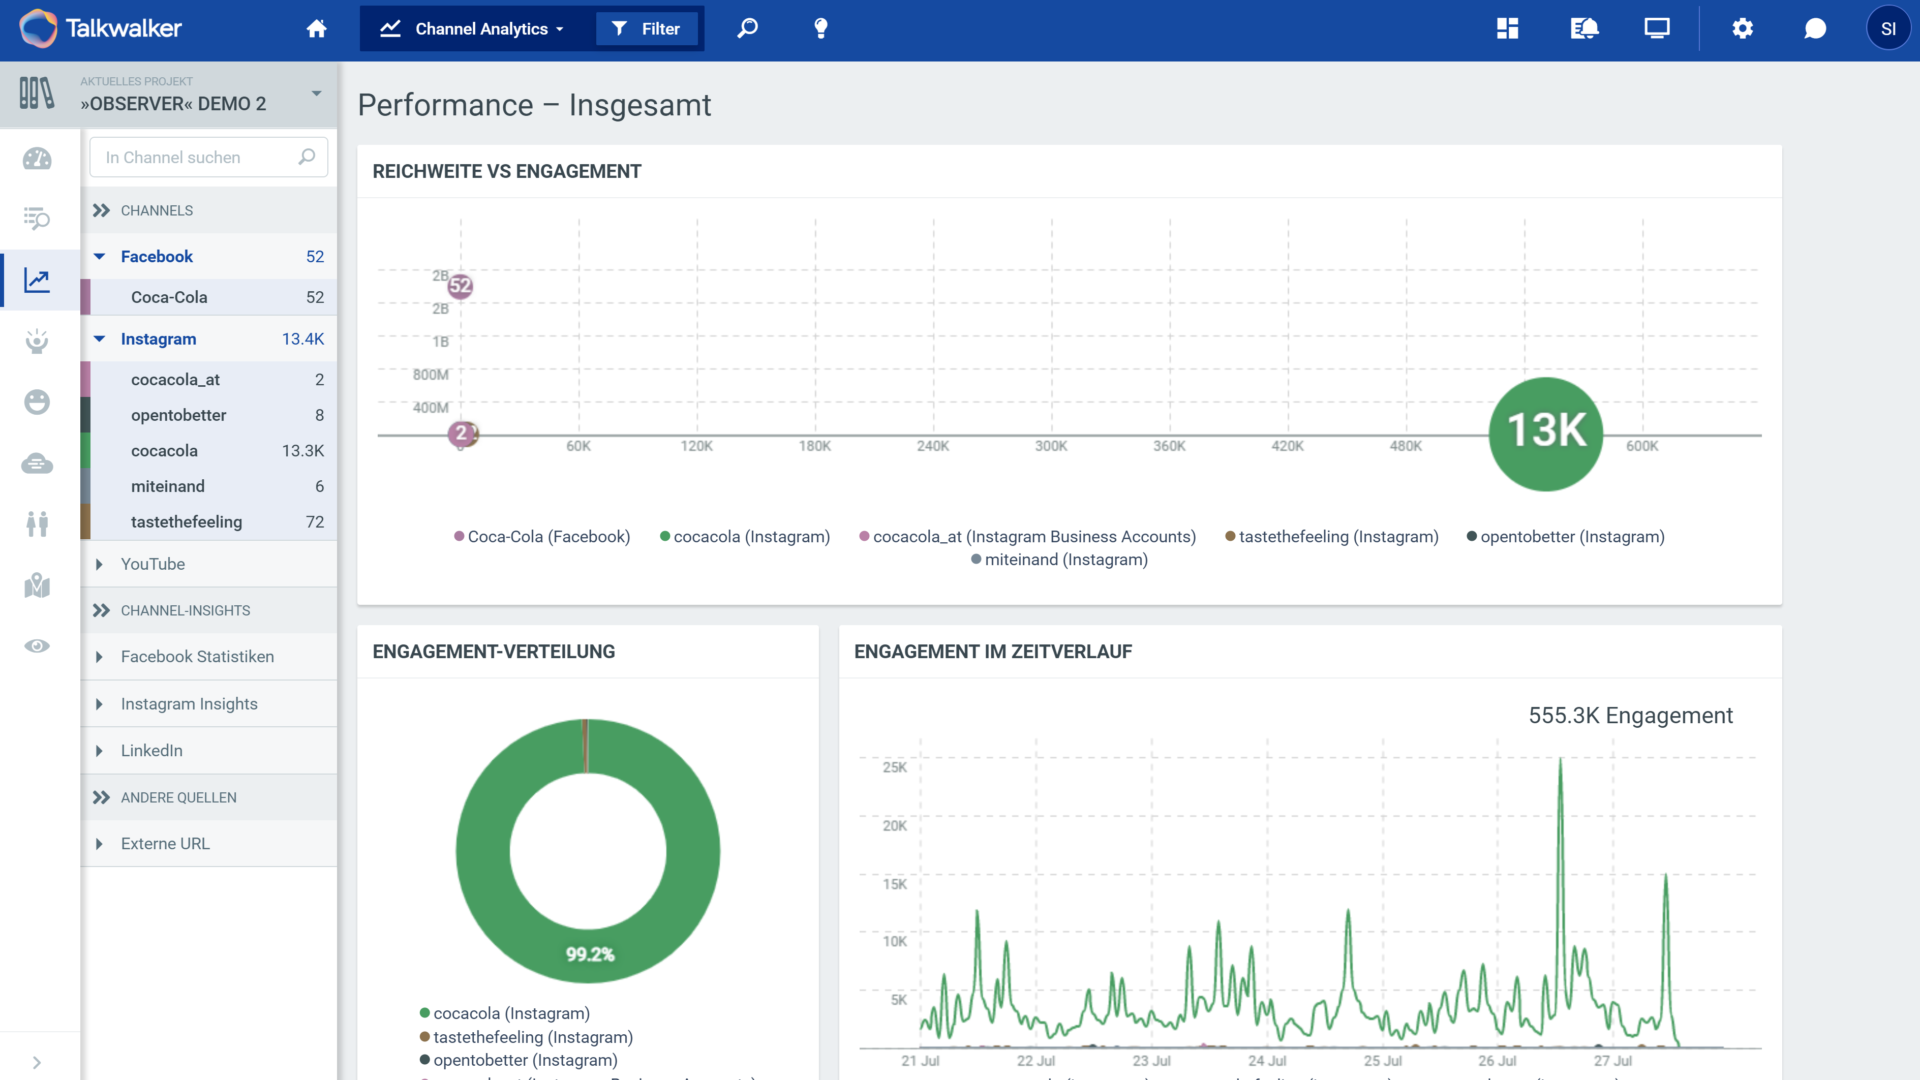1920x1080 pixels.
Task: Toggle miteinand (Instagram) legend in Reichweite chart
Action: tap(1060, 560)
